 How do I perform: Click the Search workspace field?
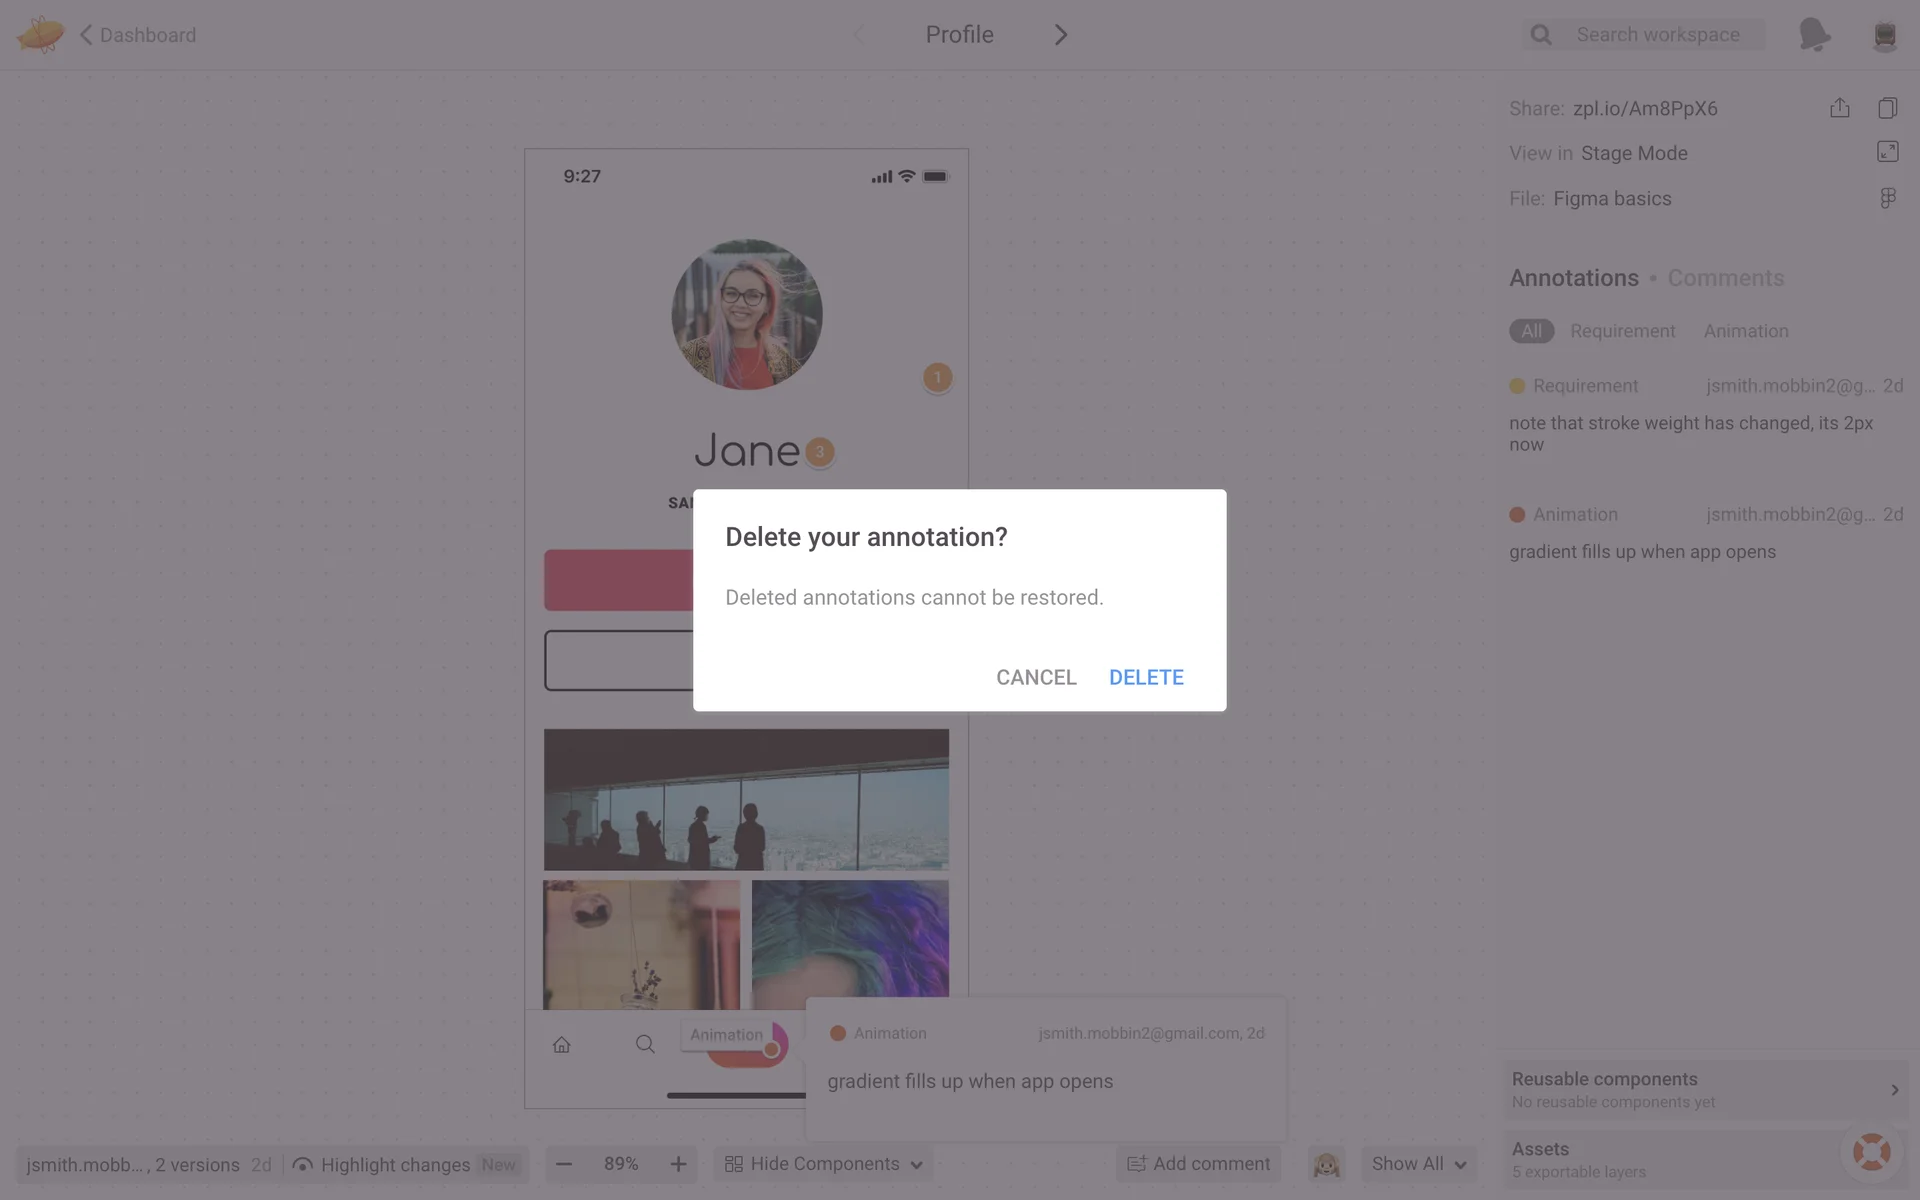1657,35
